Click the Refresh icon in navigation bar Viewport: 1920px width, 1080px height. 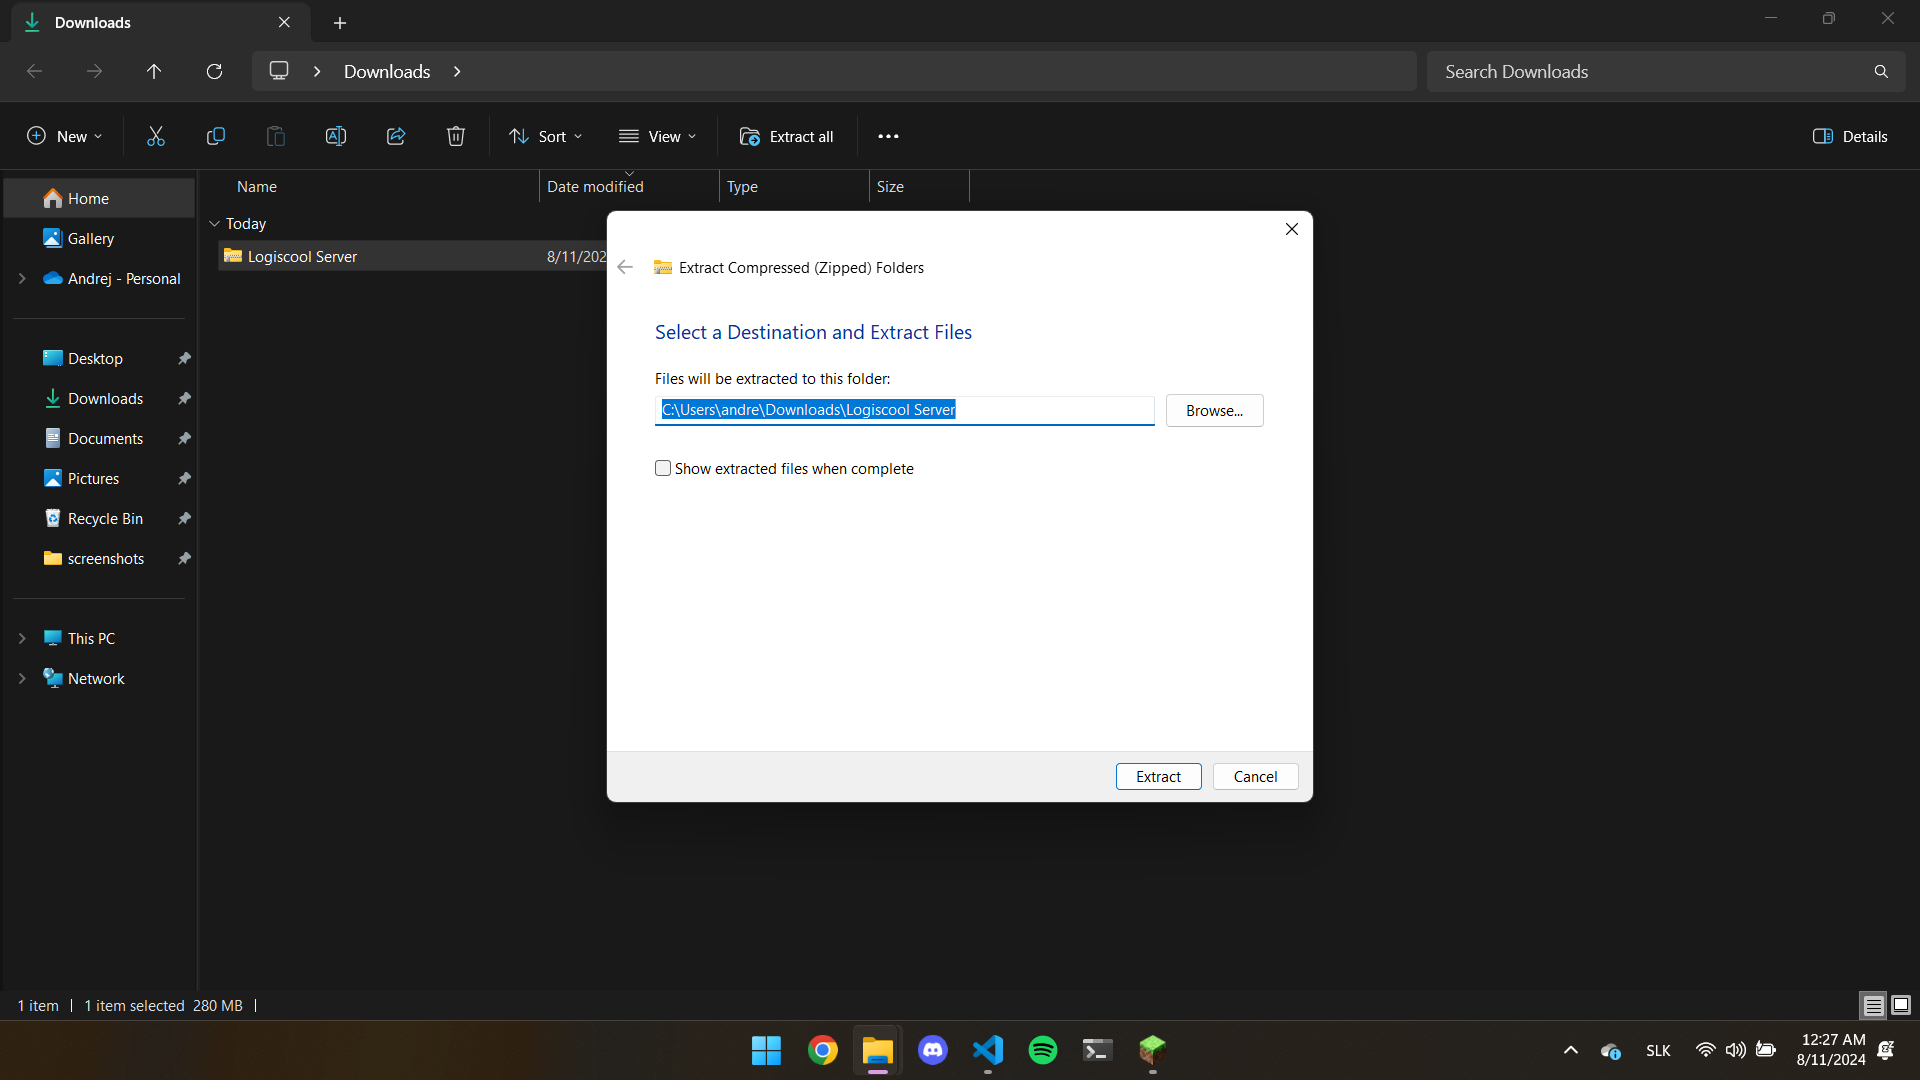214,72
